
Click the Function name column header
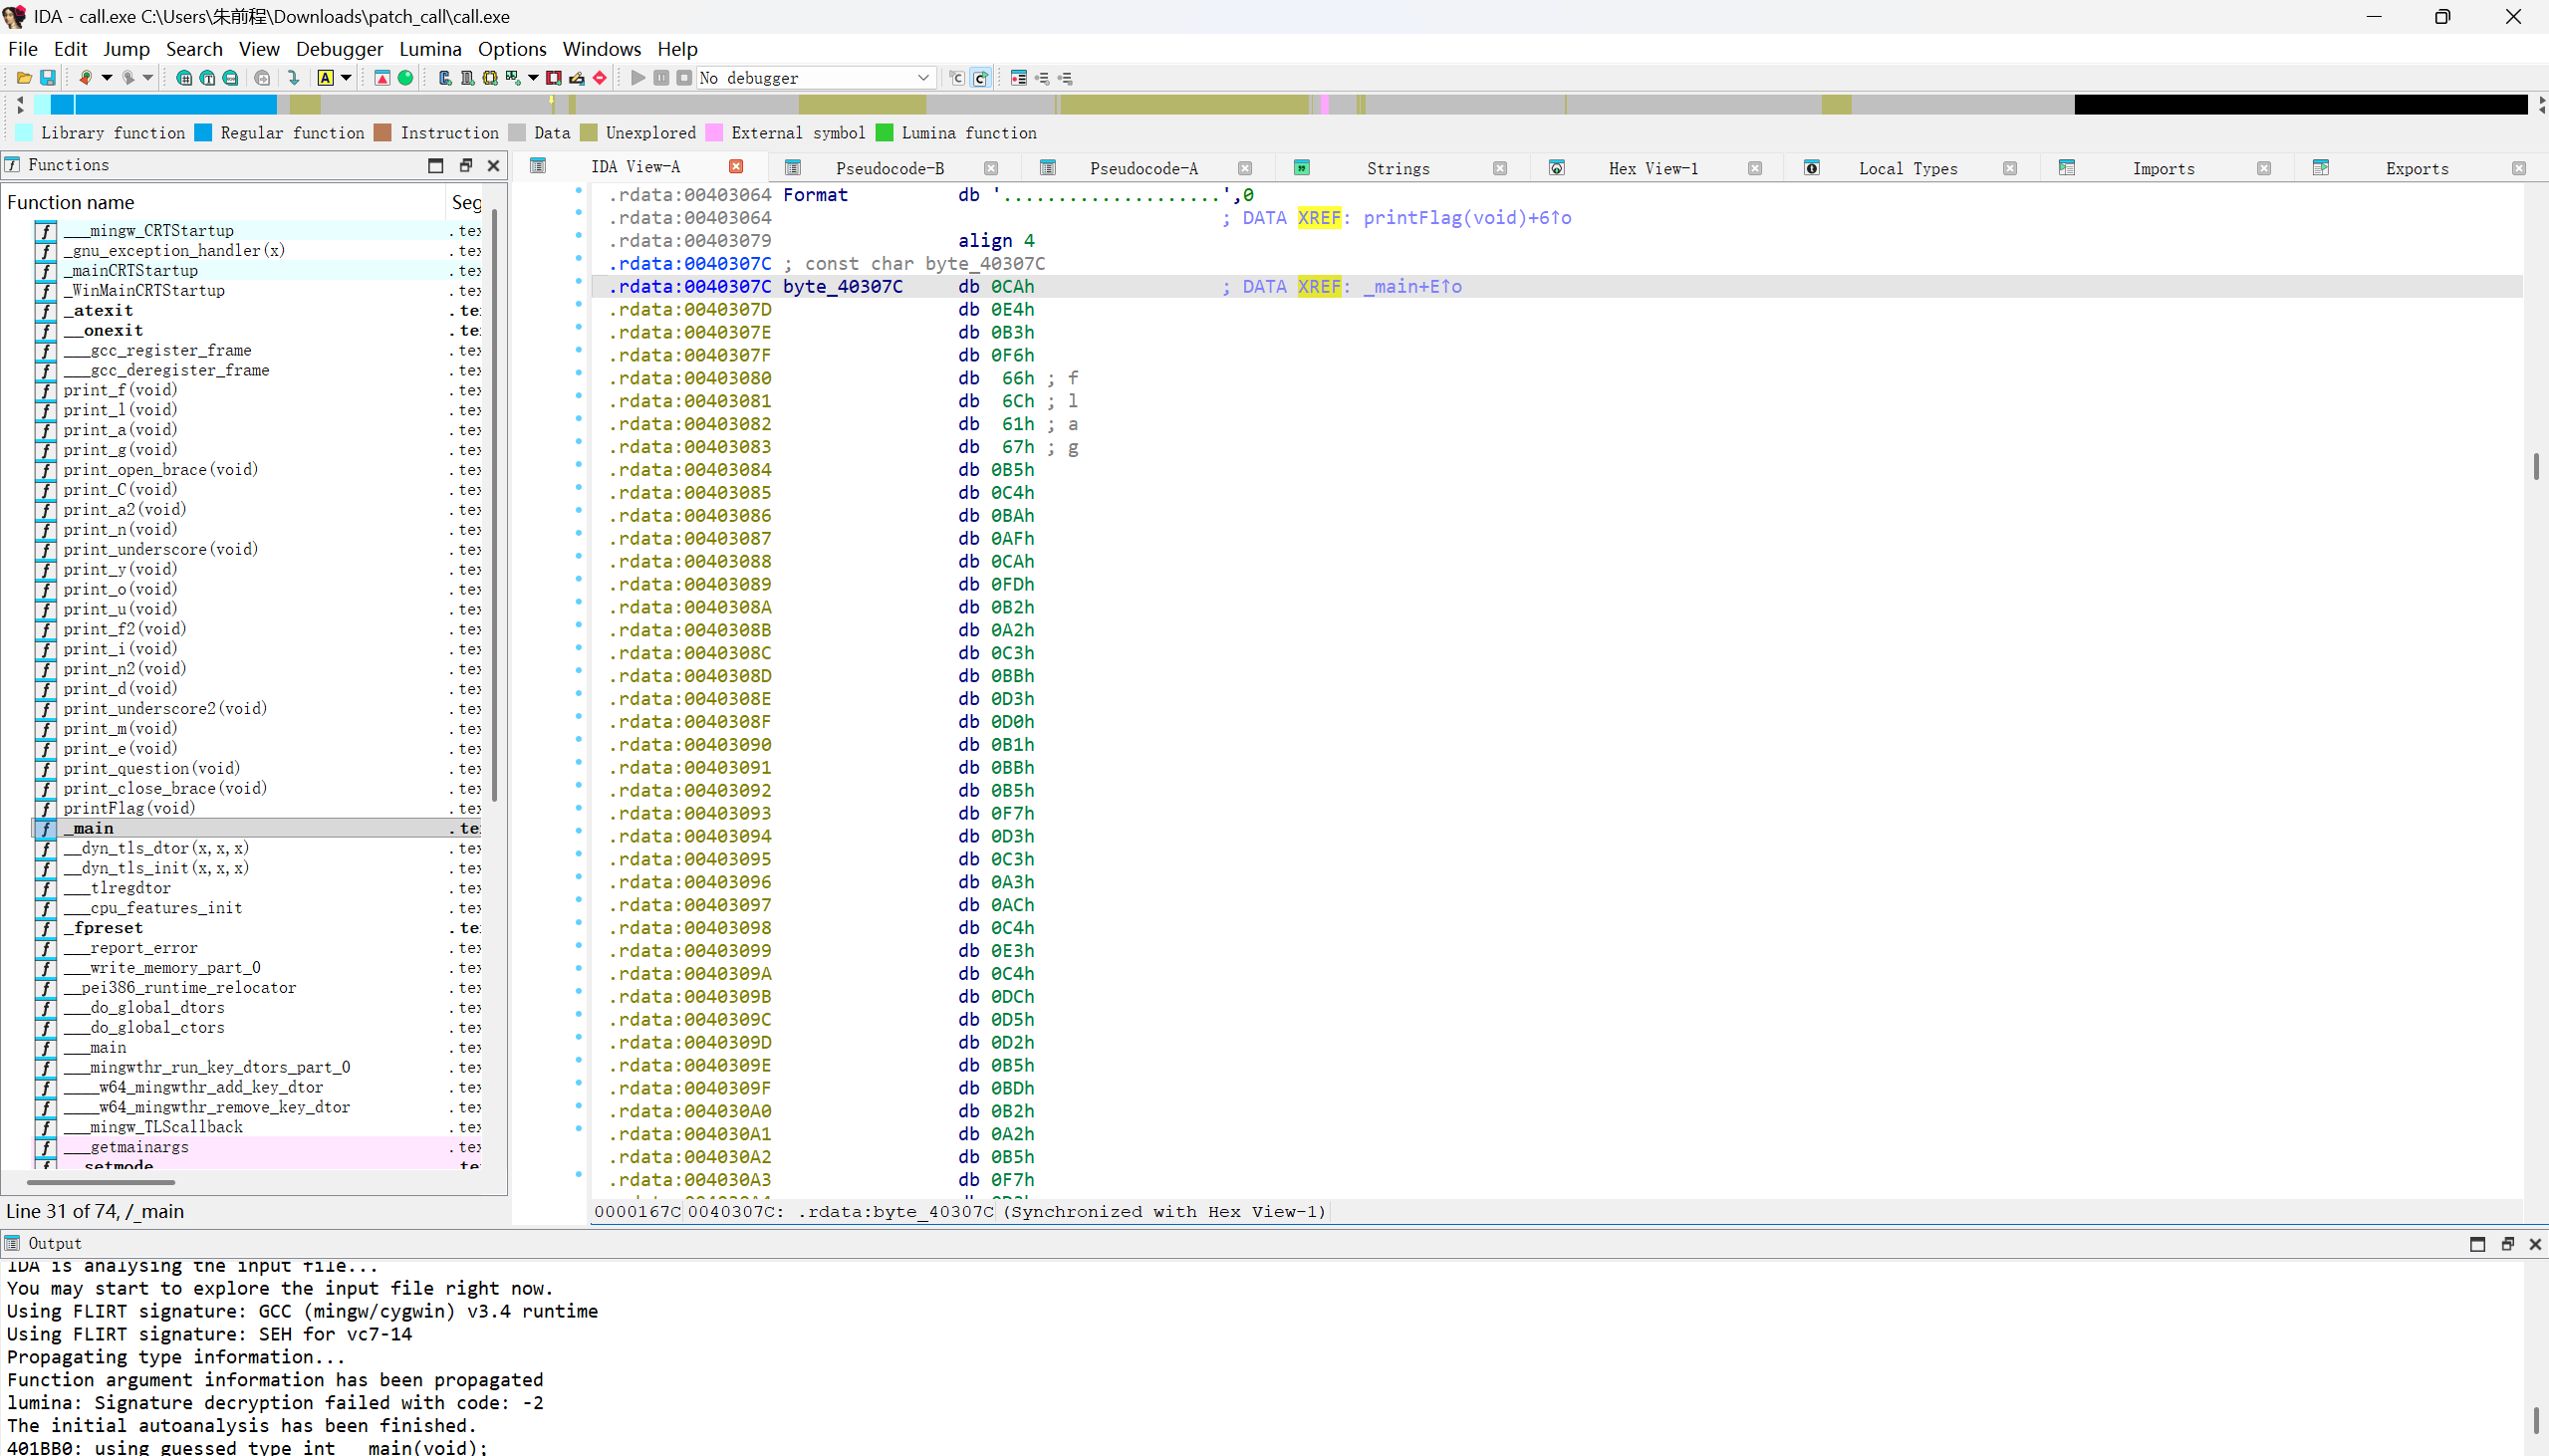pyautogui.click(x=70, y=202)
